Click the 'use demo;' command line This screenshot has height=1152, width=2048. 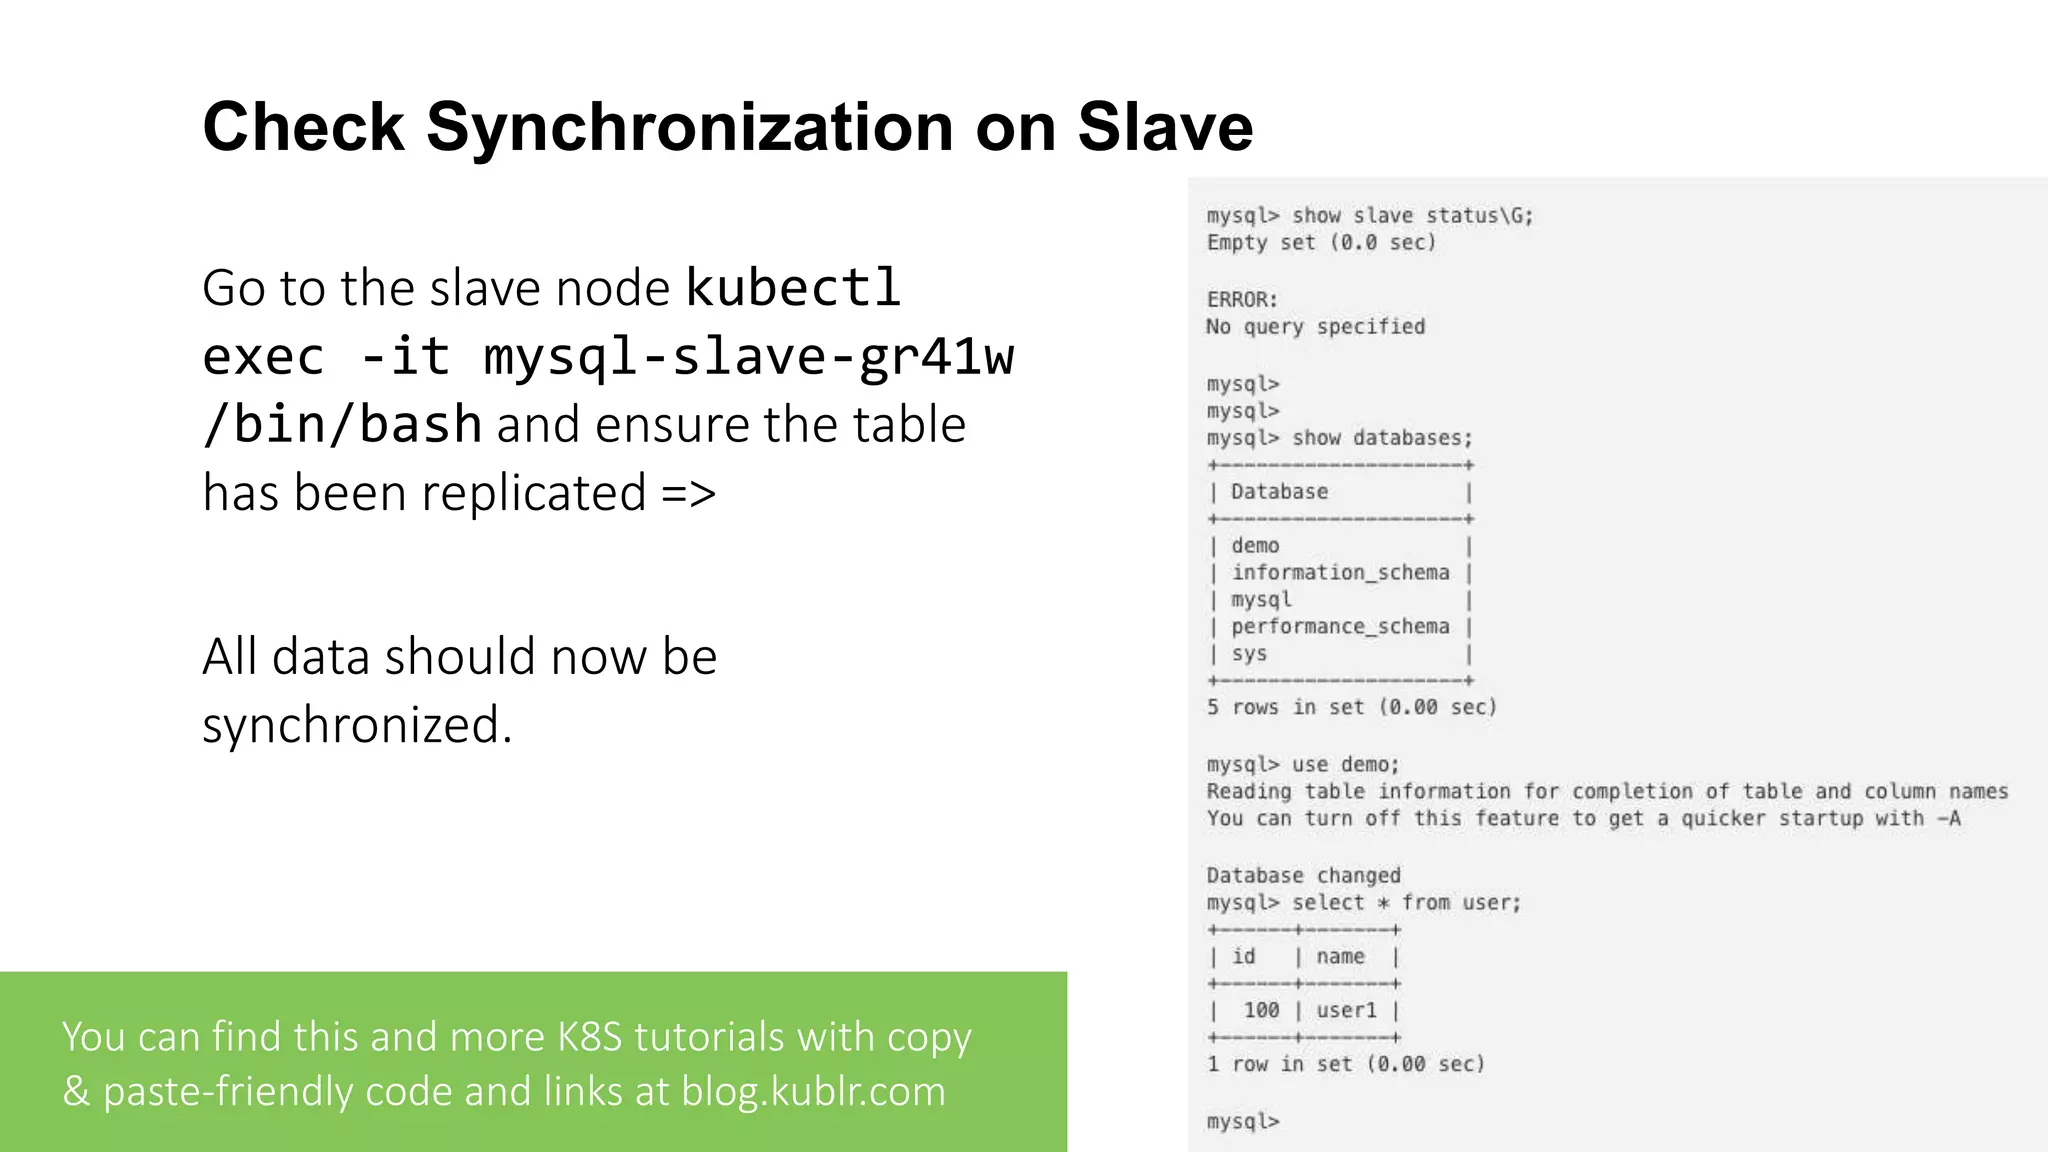tap(1302, 765)
